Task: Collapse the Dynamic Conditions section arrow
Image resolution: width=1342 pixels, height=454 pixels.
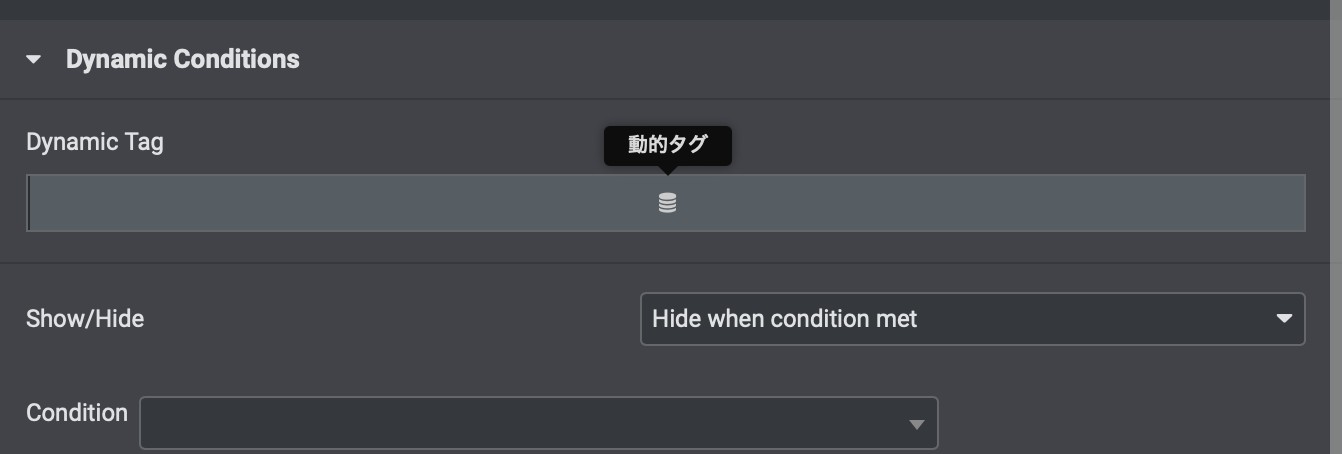Action: tap(34, 60)
